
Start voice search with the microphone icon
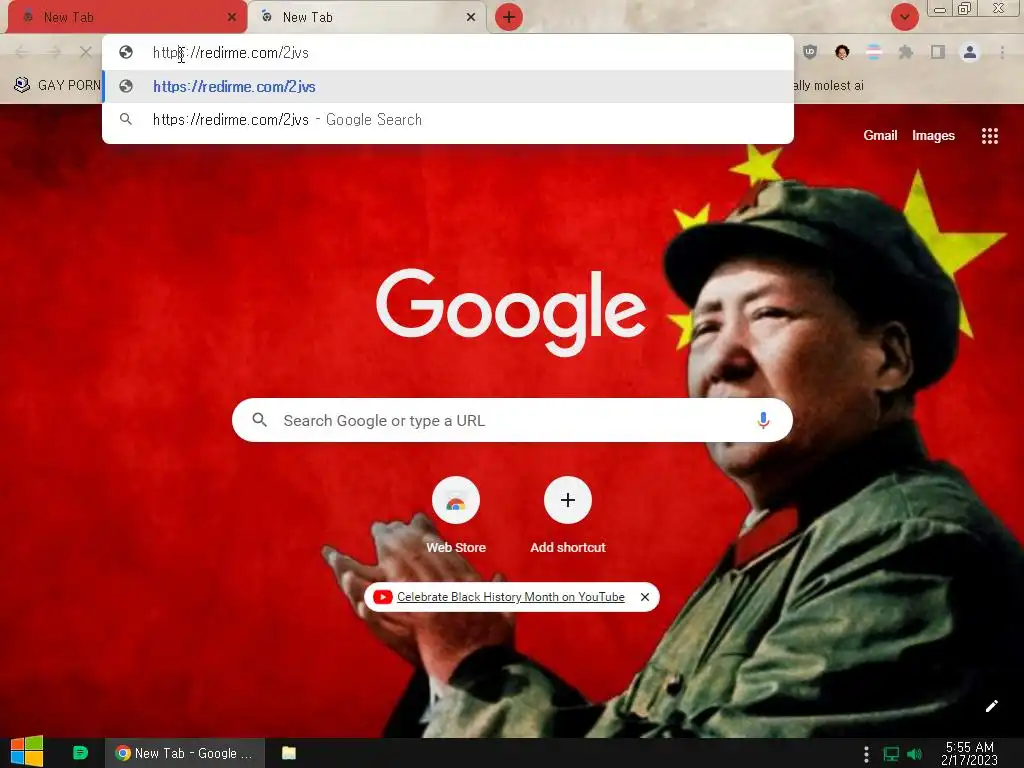[763, 420]
